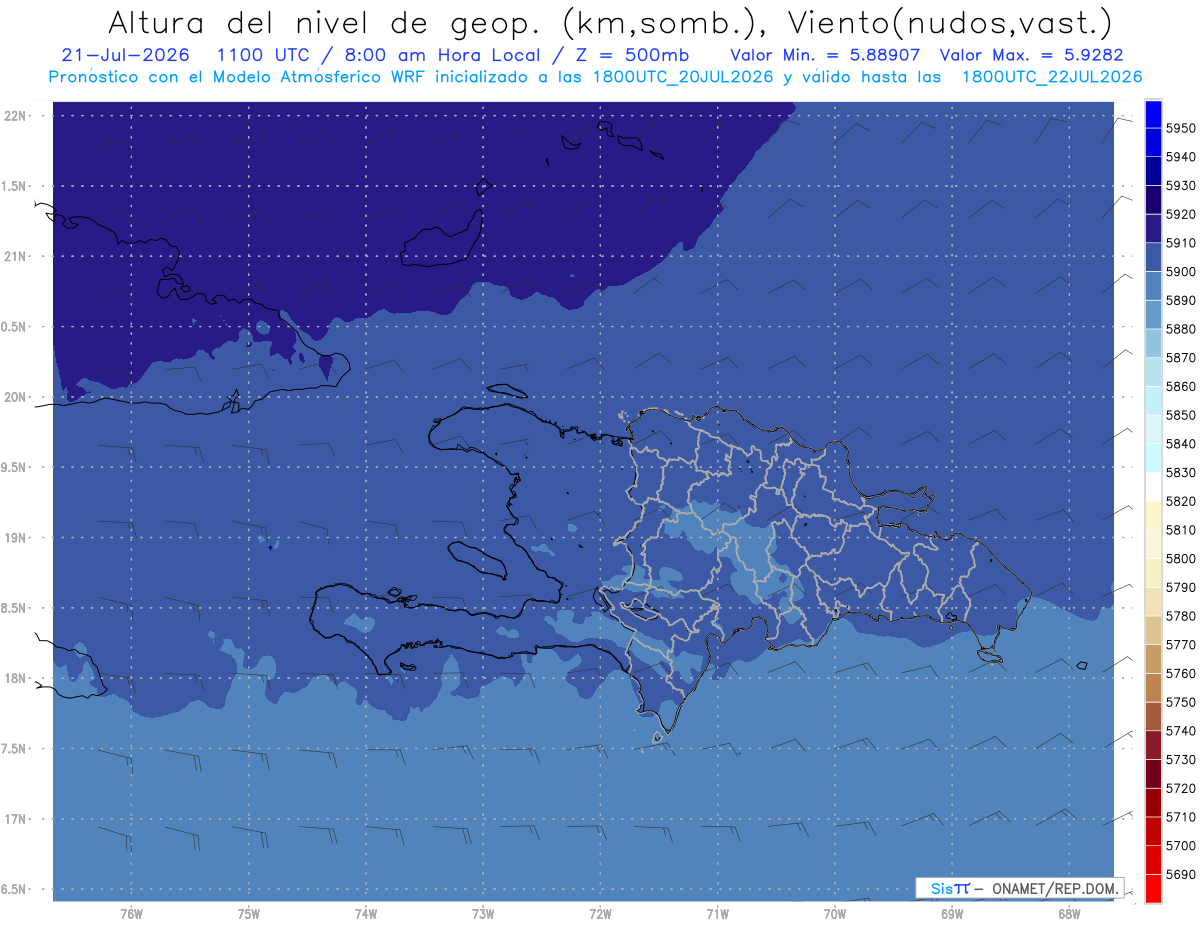Click the '70W' longitude label

[834, 913]
